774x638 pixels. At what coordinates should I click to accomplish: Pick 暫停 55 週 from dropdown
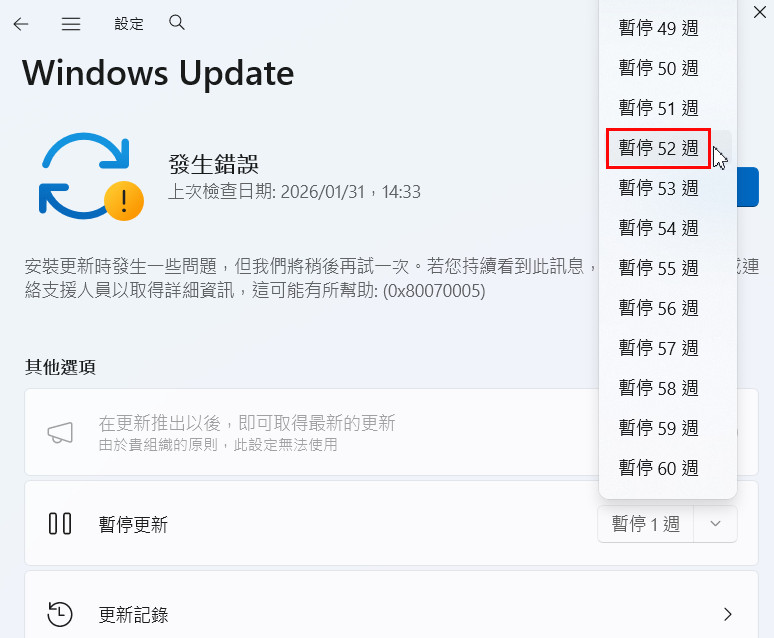pyautogui.click(x=658, y=268)
